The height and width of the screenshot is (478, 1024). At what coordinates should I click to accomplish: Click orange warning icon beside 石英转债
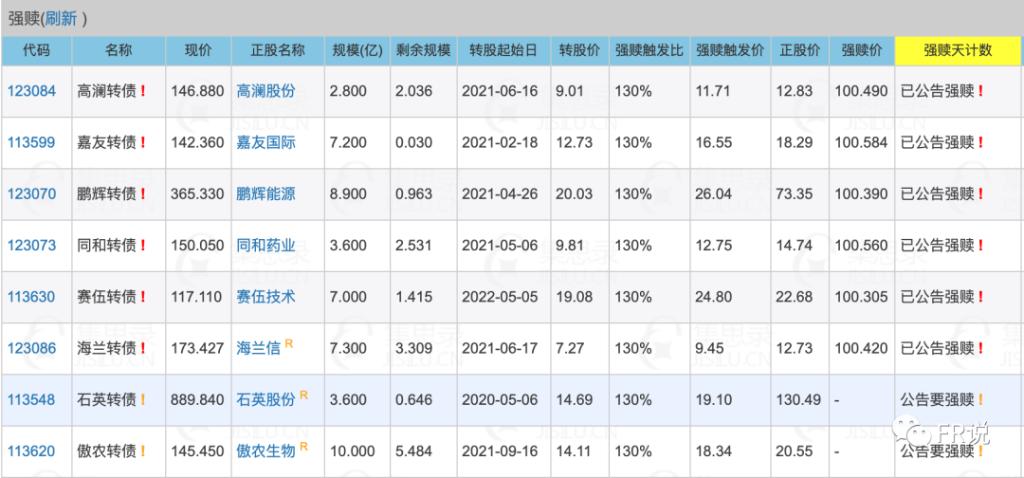(143, 400)
